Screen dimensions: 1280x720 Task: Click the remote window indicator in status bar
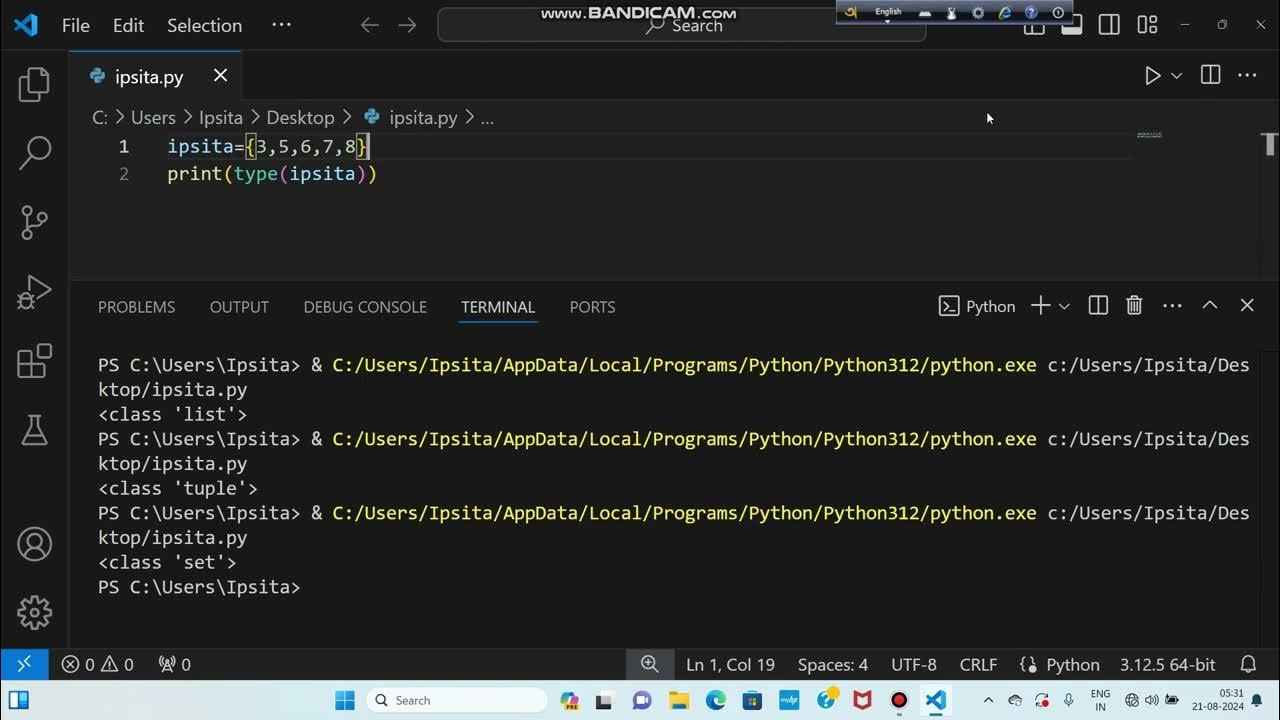coord(24,664)
